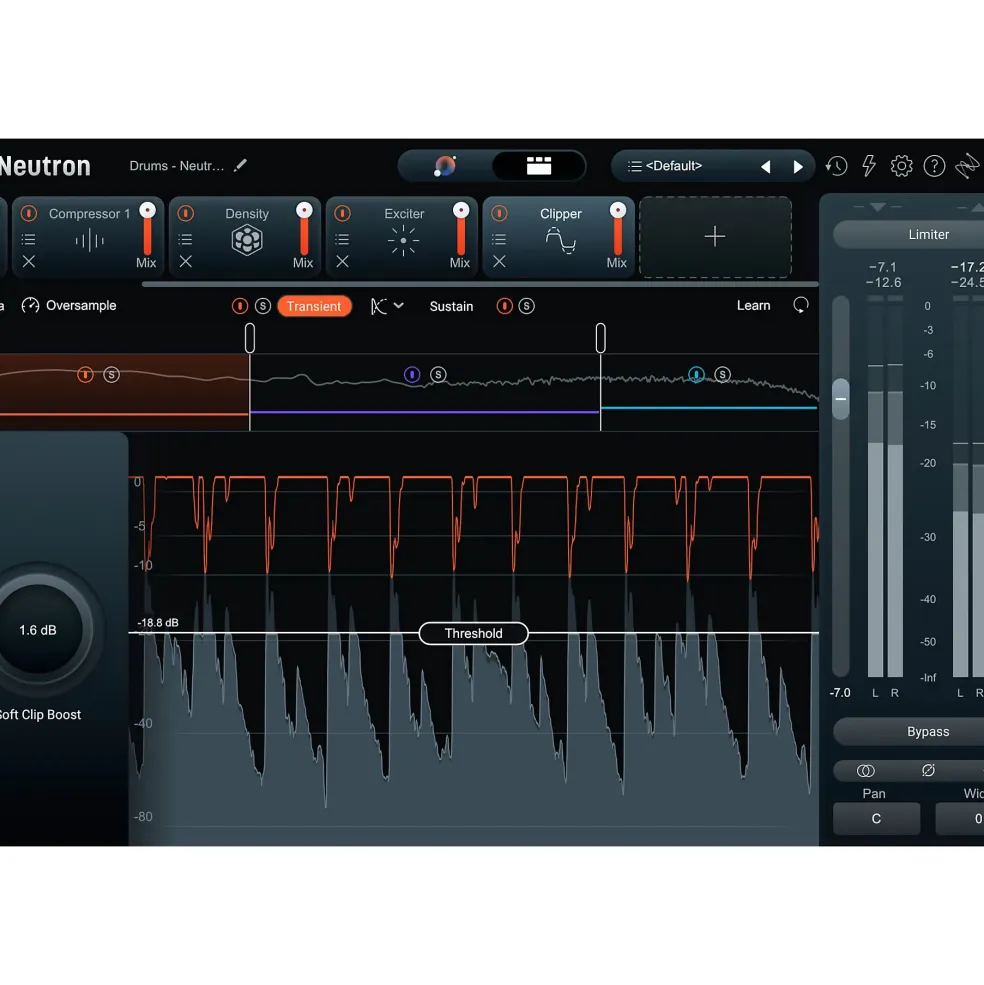Click the Exciter Mix slider

coord(461,231)
